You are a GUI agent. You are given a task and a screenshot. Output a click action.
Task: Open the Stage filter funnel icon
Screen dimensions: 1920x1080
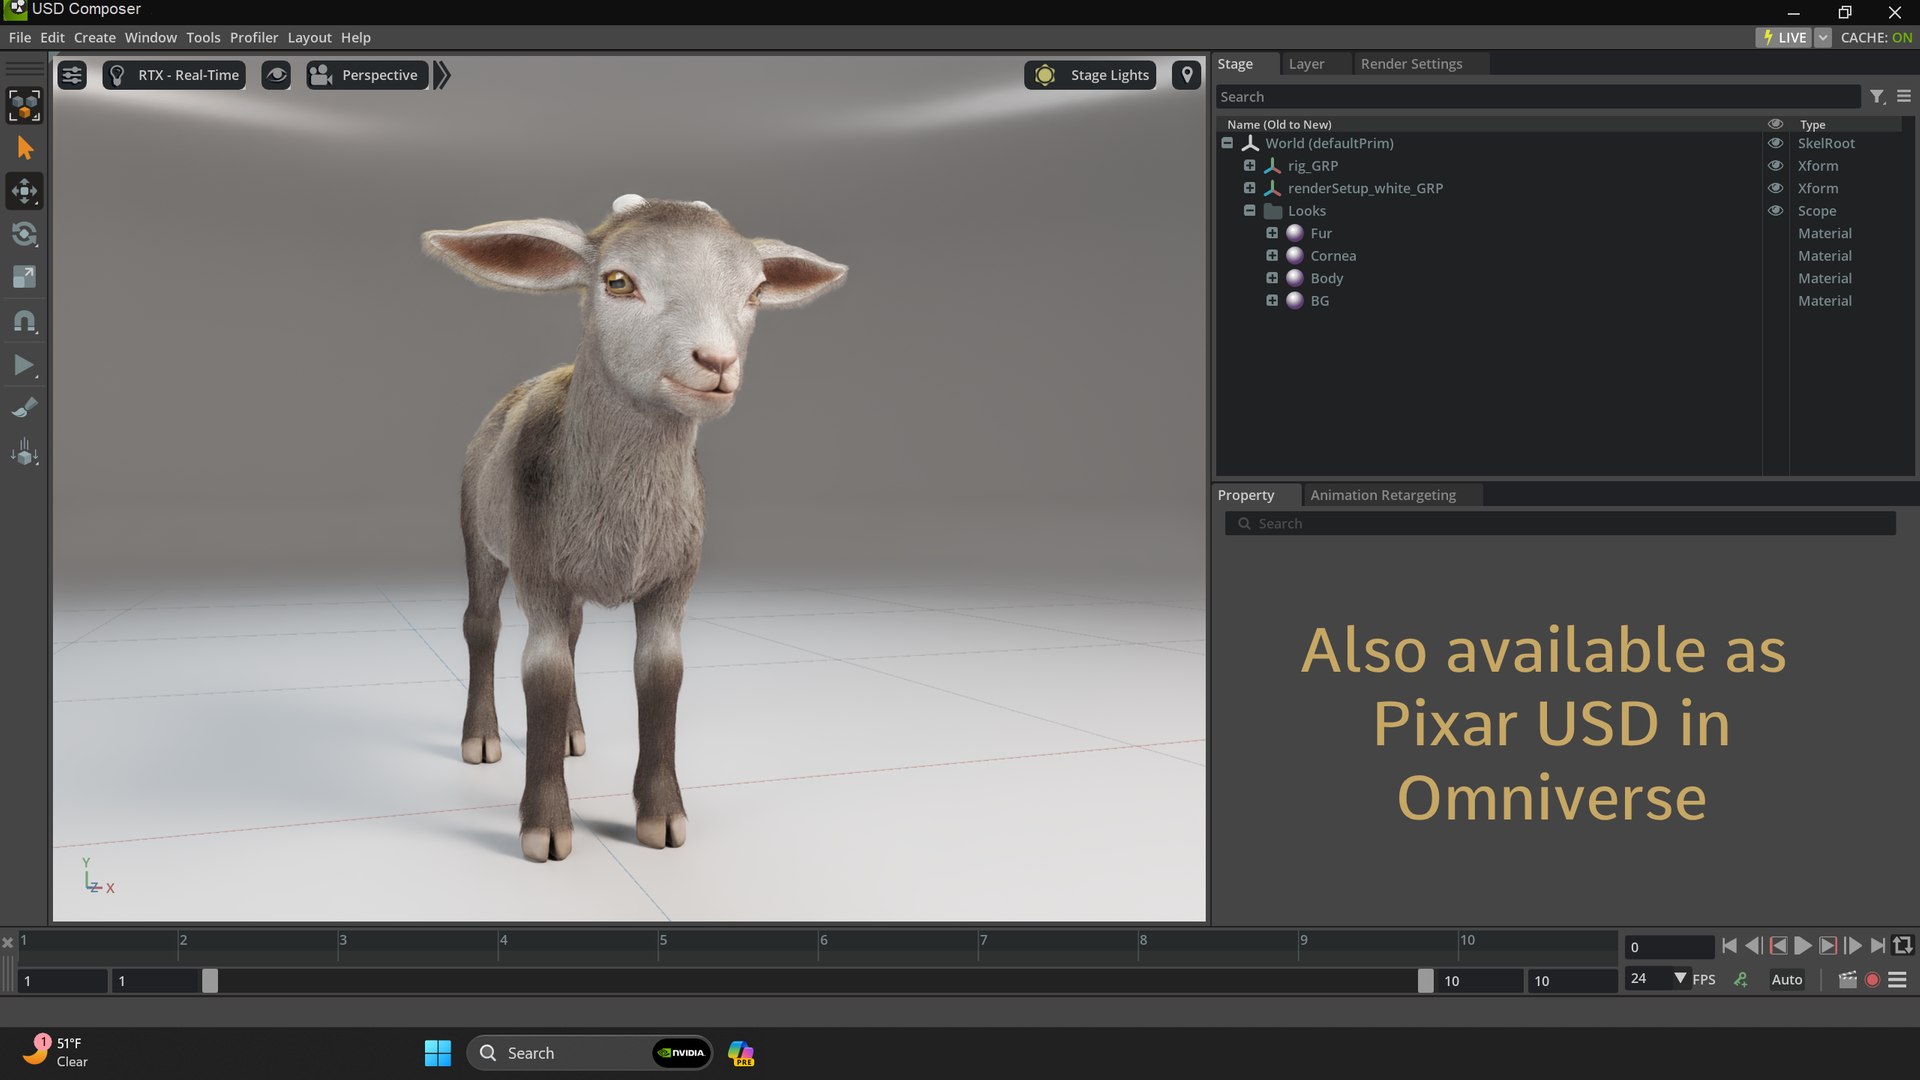(1877, 97)
